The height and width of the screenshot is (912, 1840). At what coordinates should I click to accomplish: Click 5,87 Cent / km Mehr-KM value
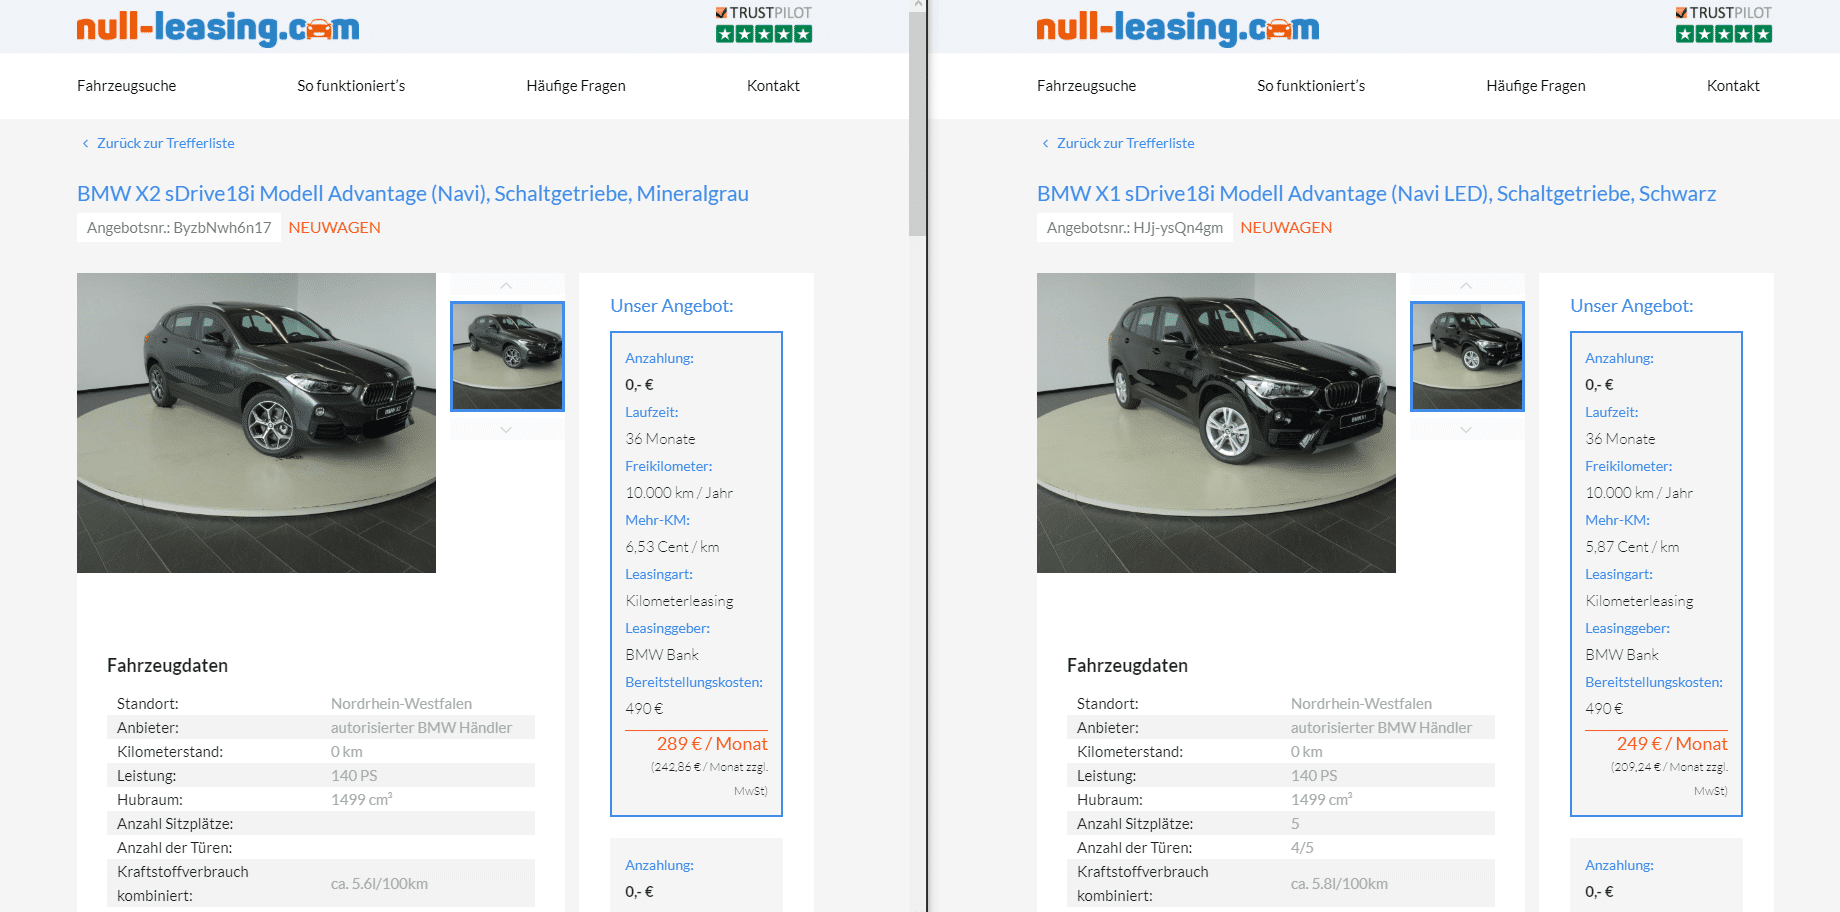[x=1632, y=547]
